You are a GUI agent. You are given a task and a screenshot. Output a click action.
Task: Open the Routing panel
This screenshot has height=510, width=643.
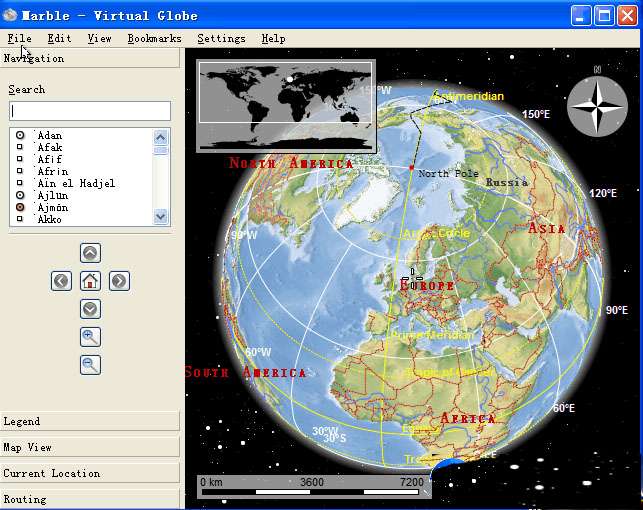pos(90,499)
